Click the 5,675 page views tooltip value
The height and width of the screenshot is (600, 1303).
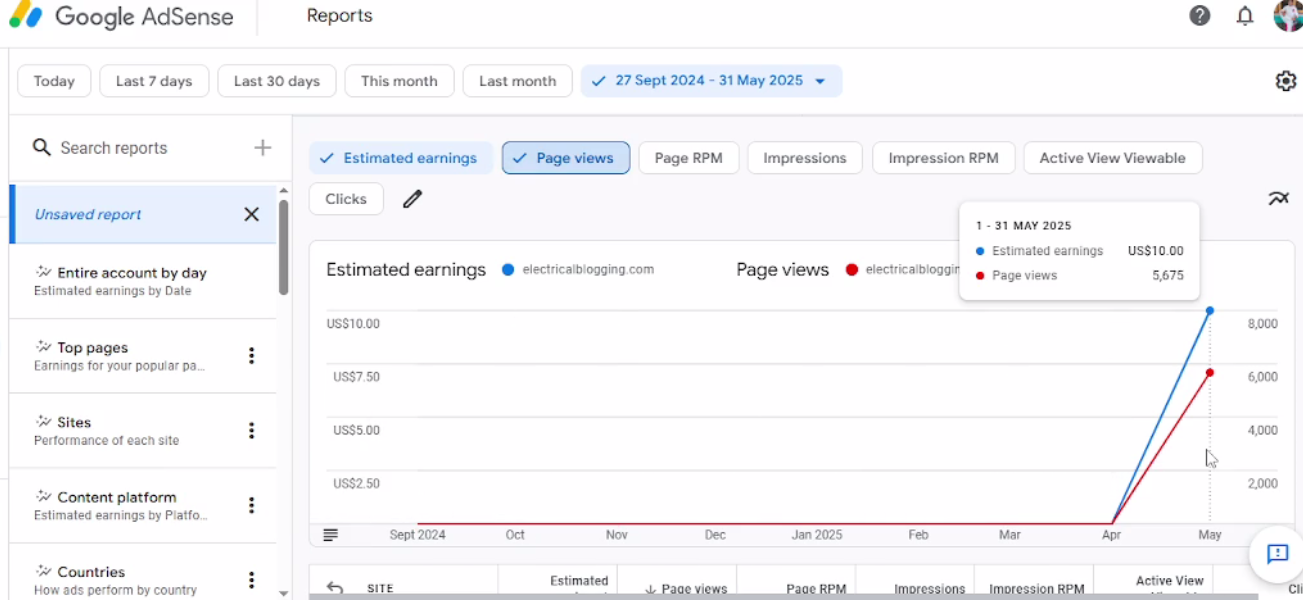1168,275
